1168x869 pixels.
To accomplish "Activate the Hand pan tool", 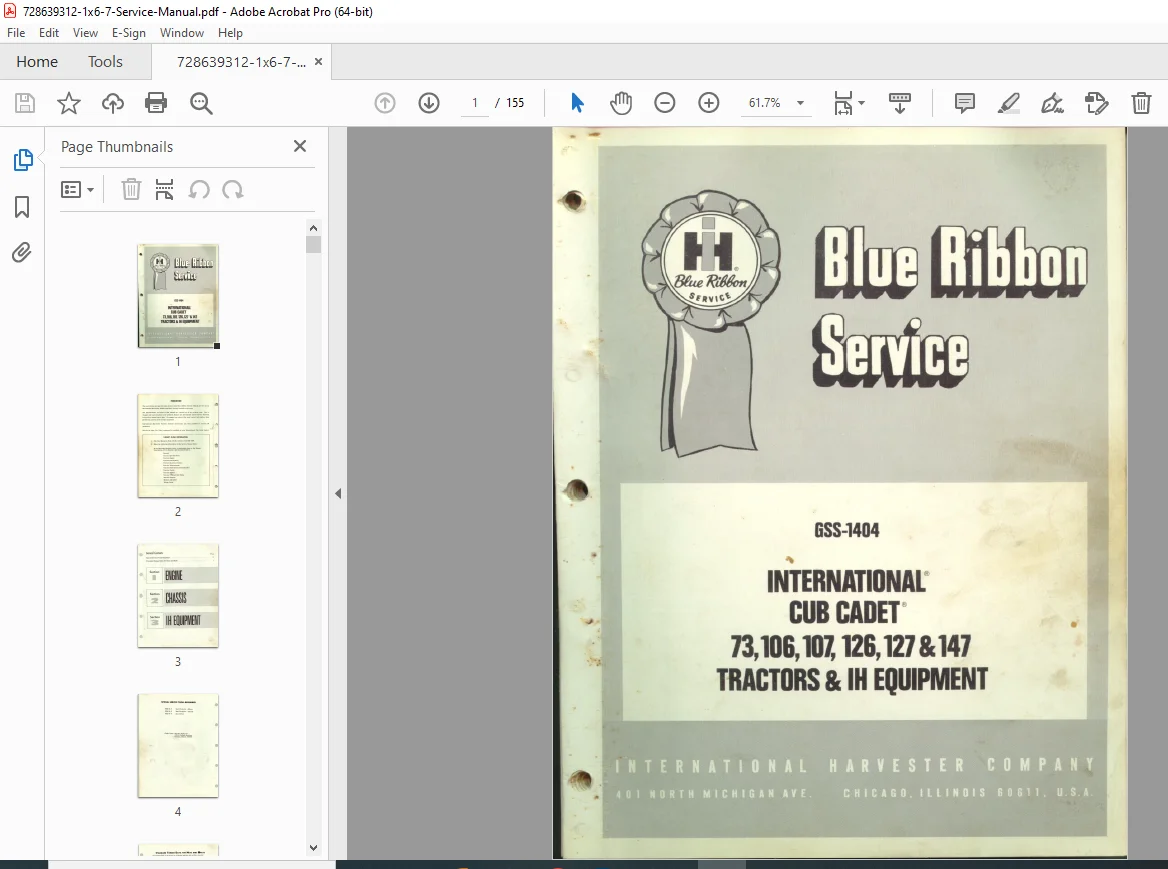I will pyautogui.click(x=620, y=103).
